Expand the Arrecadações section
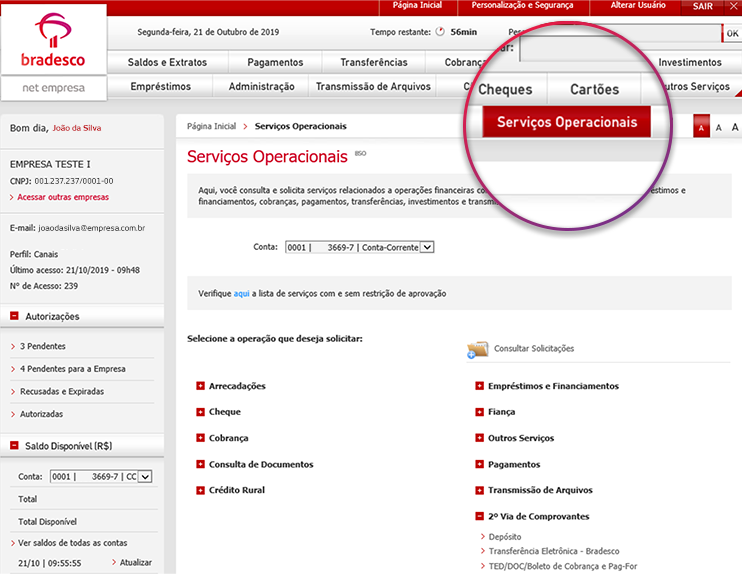This screenshot has height=574, width=742. click(x=200, y=386)
